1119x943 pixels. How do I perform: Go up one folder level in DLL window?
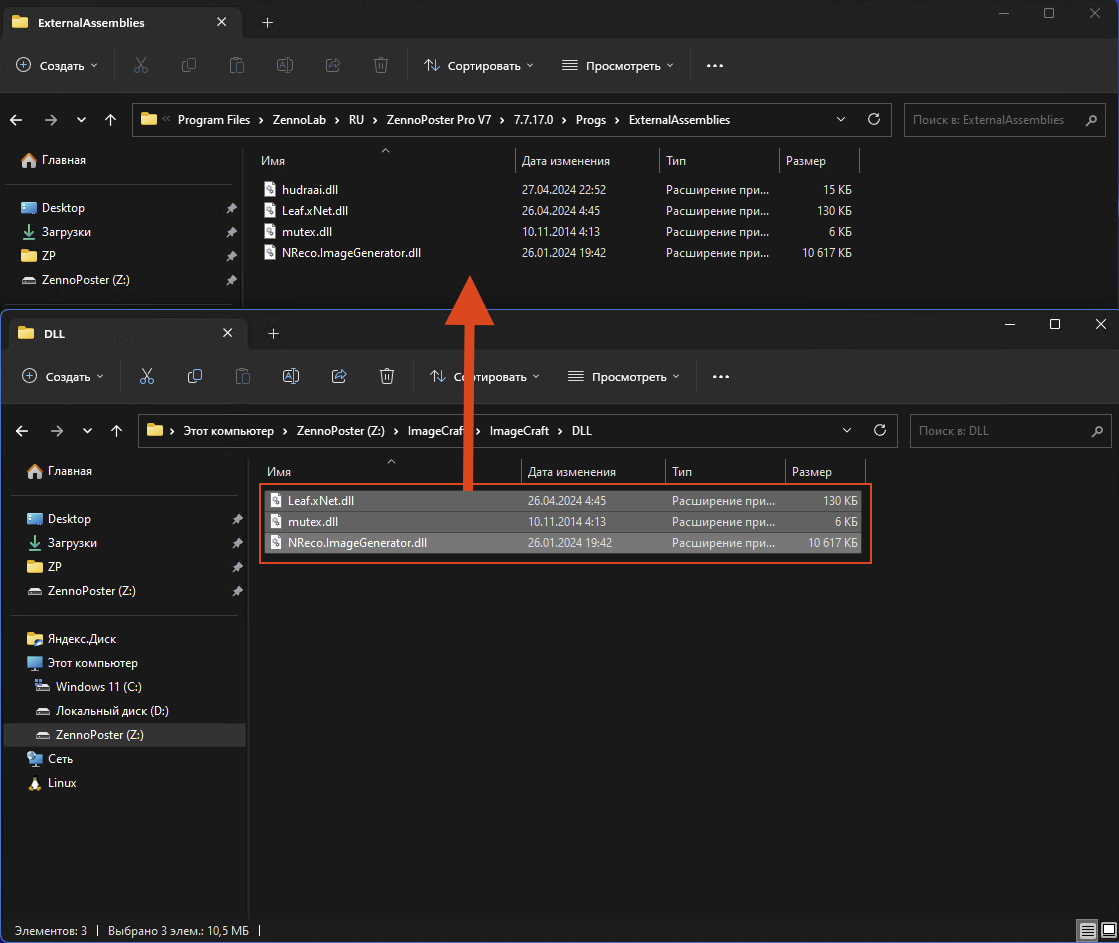coord(117,431)
